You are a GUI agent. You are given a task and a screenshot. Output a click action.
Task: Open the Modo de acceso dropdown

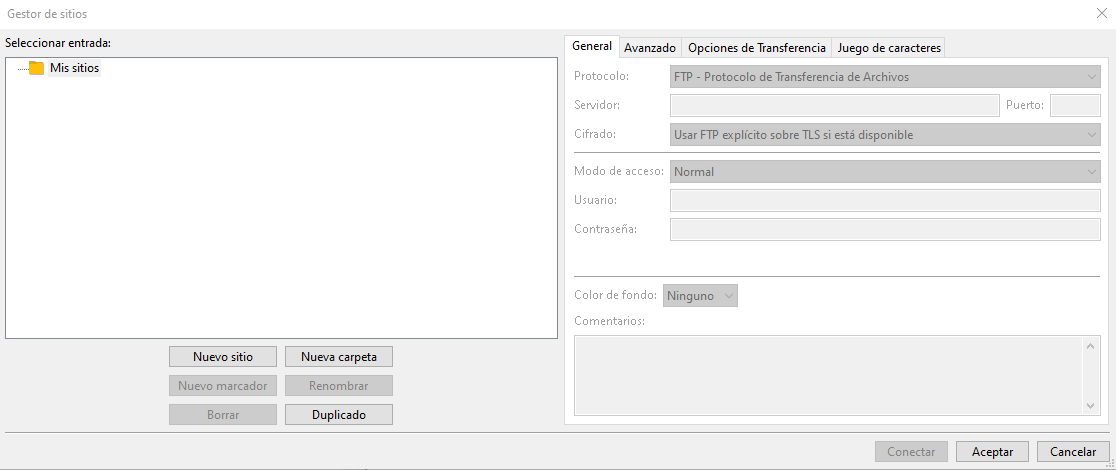pyautogui.click(x=885, y=172)
